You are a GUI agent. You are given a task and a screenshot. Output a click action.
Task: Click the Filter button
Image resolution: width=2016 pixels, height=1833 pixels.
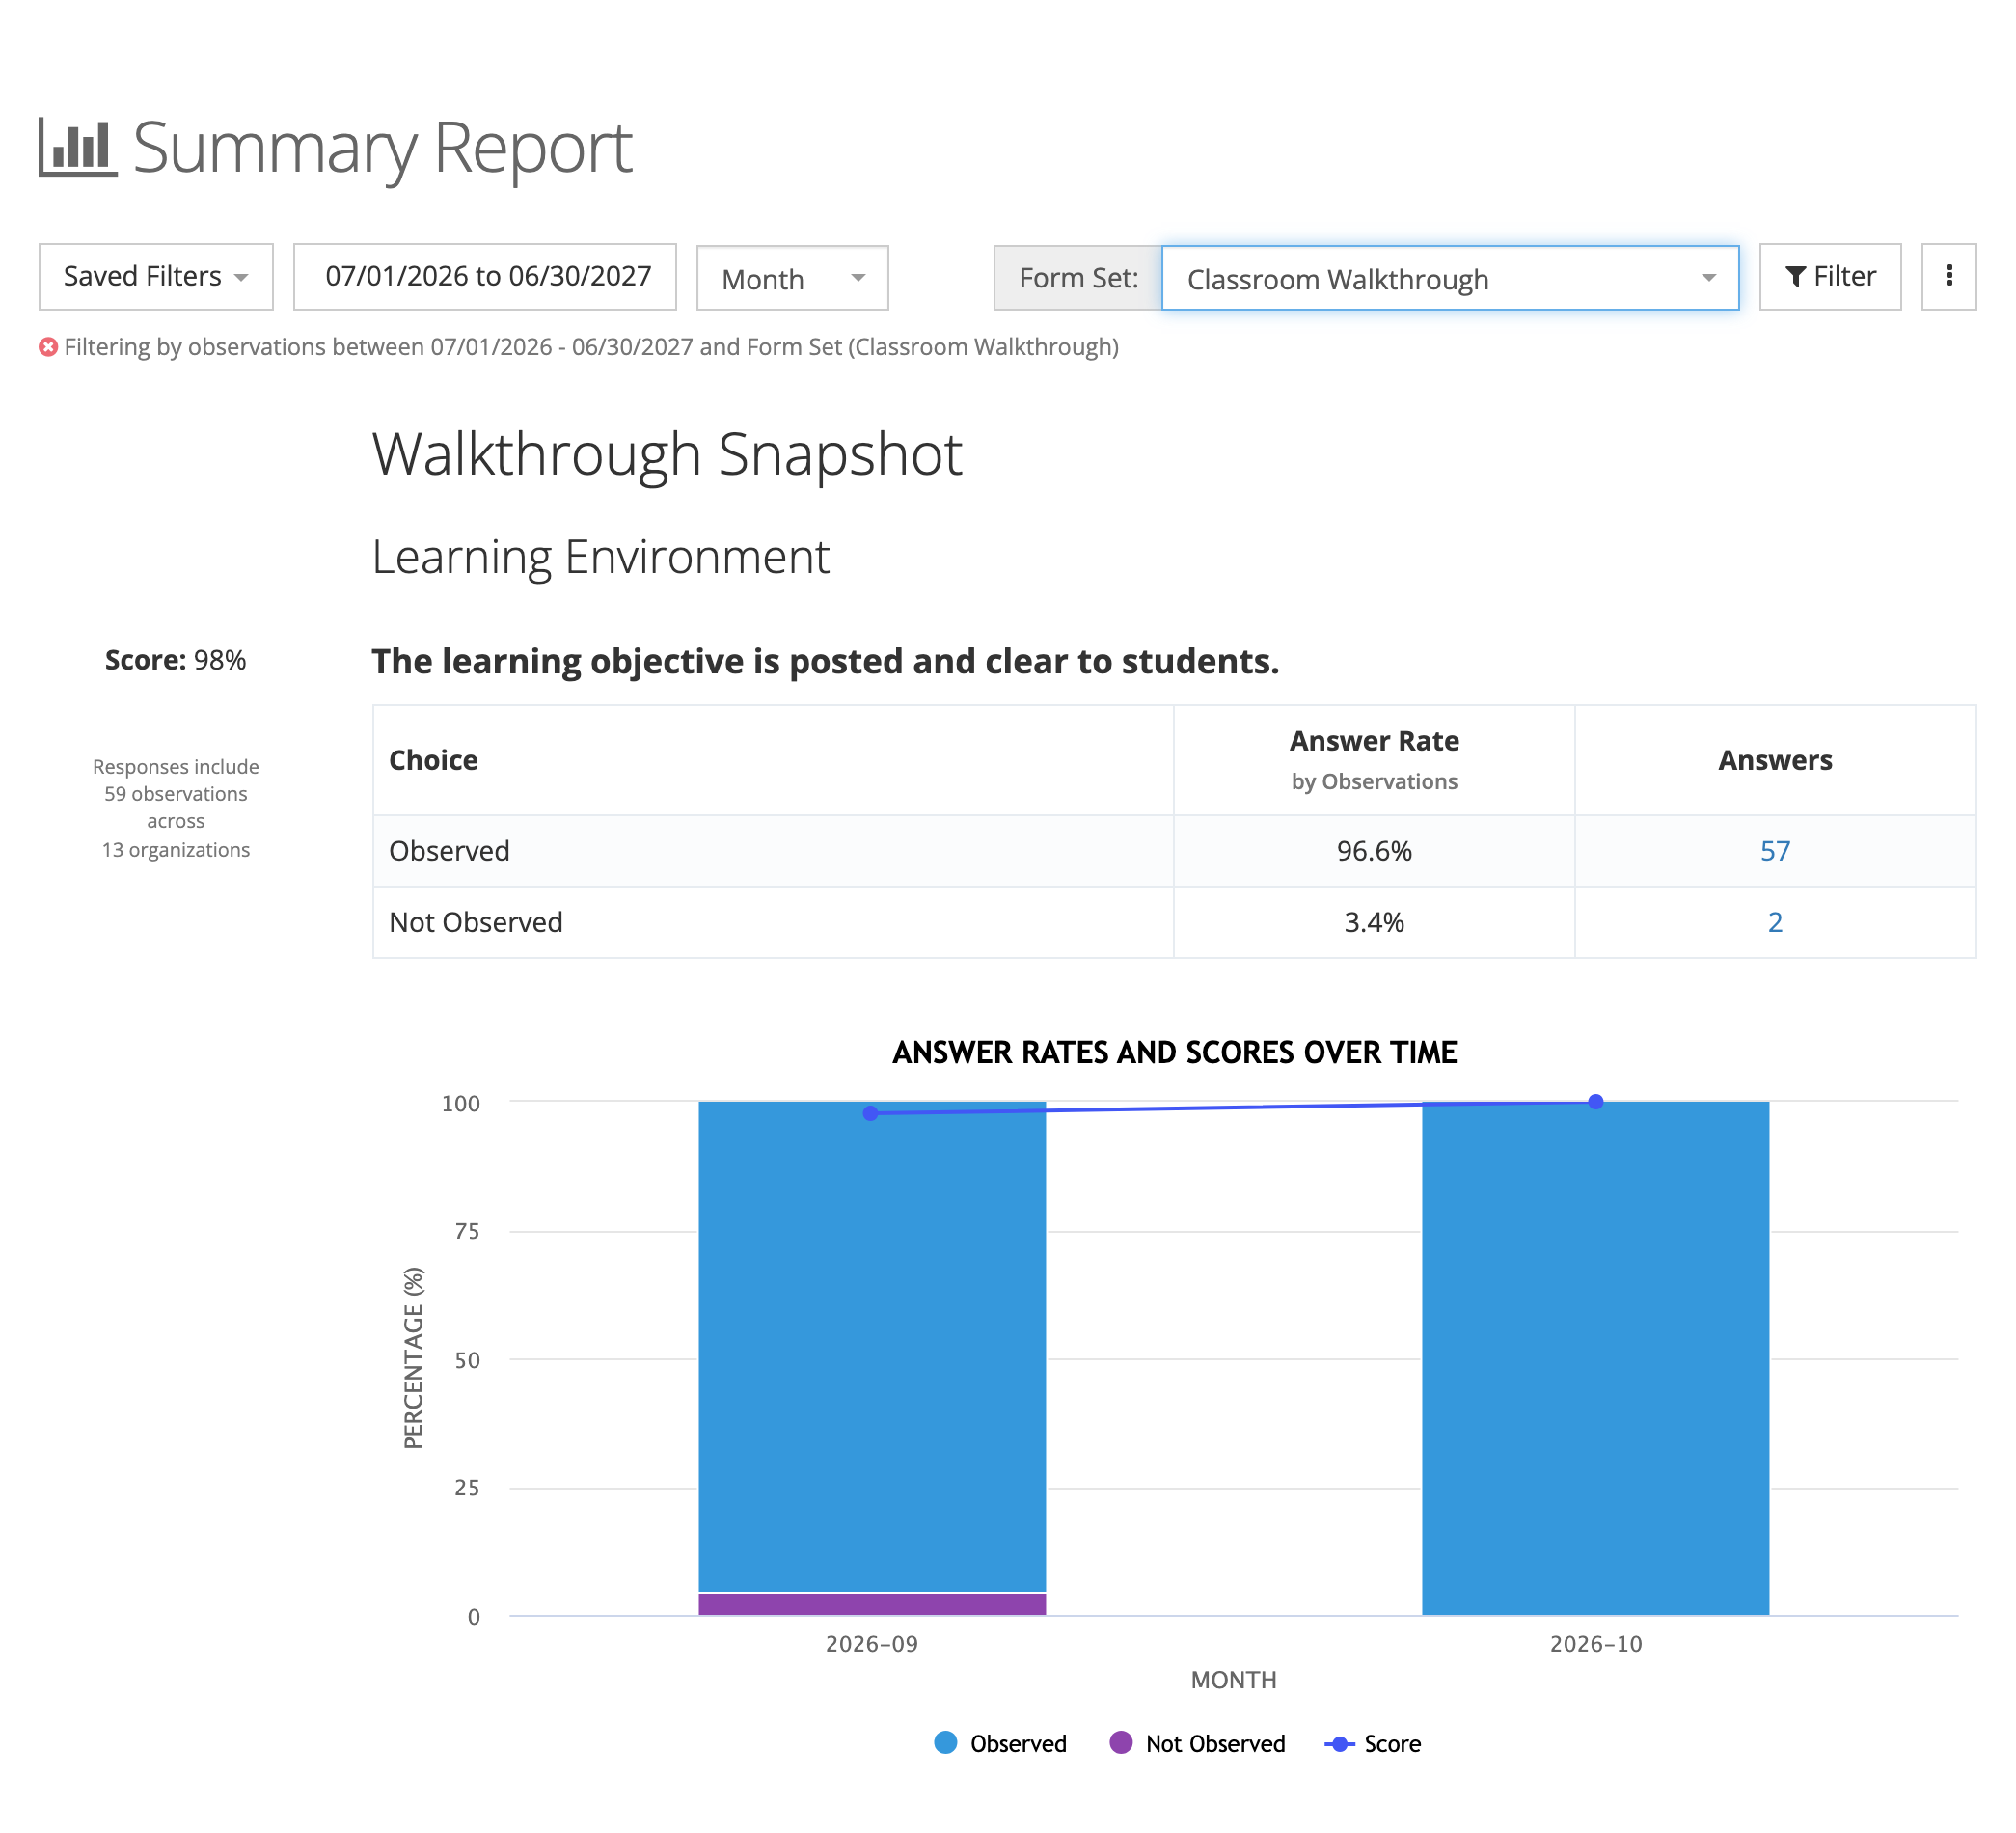[1831, 277]
